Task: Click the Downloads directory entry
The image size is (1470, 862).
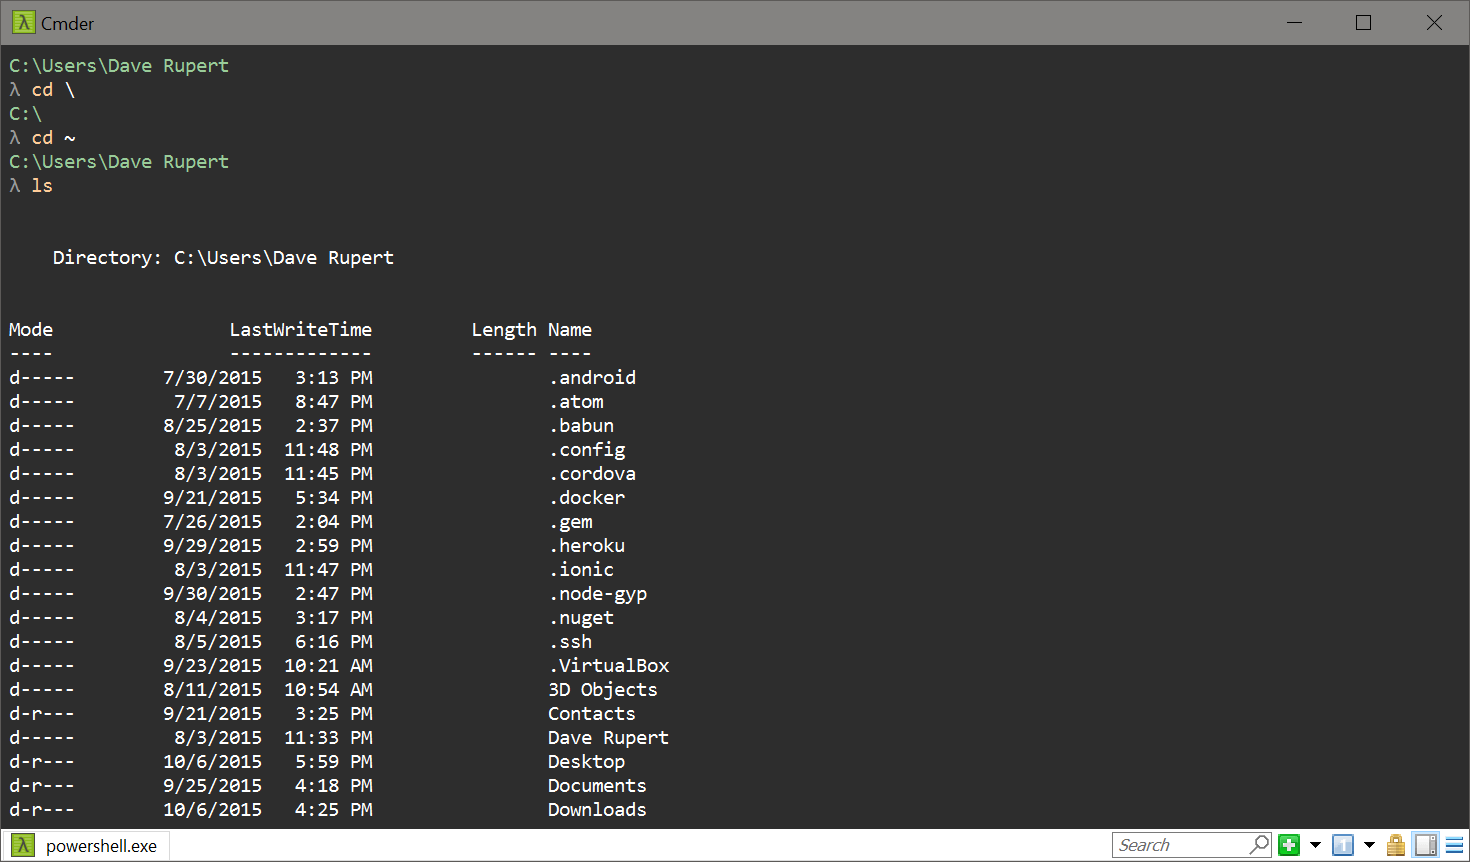Action: (597, 809)
